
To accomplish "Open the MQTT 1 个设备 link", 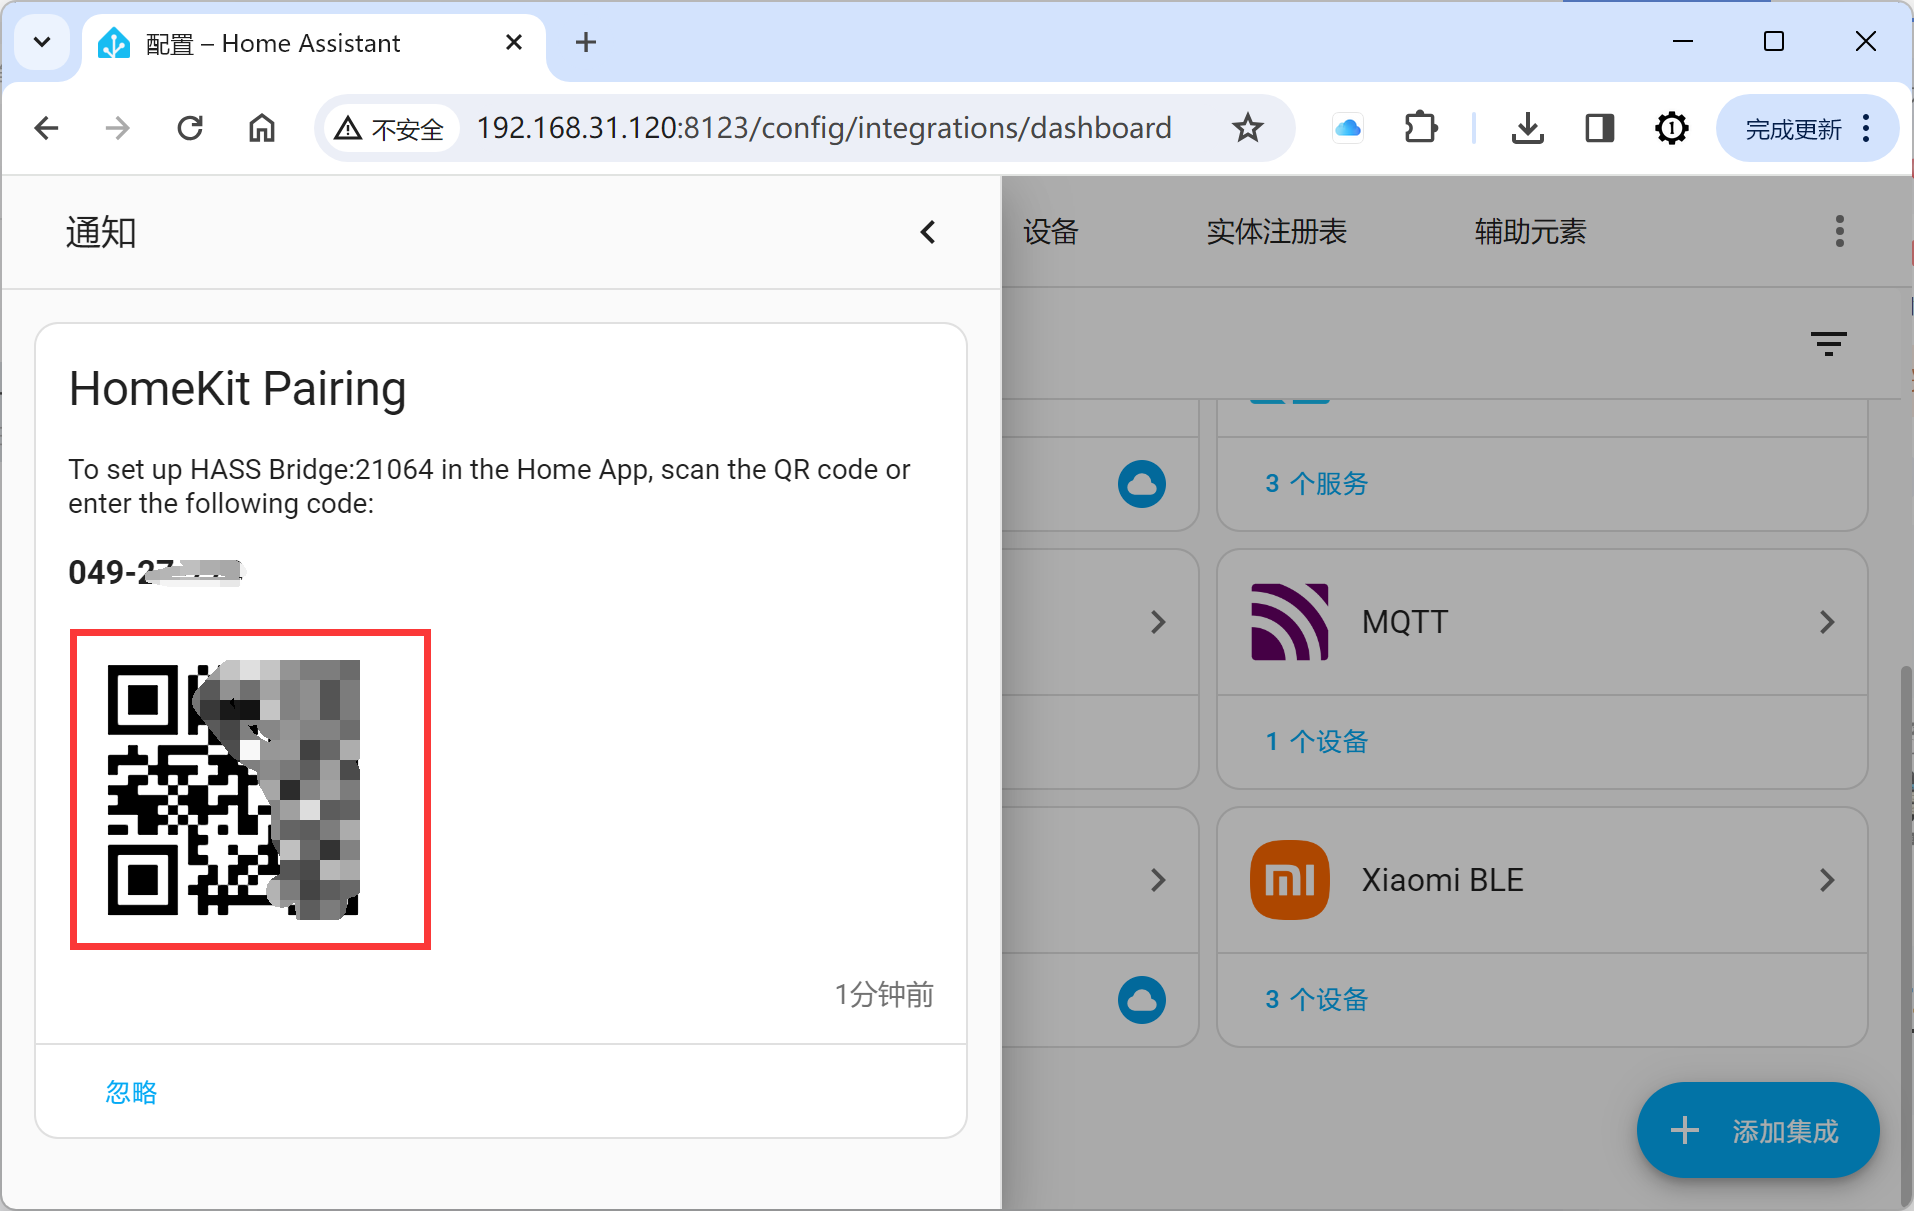I will point(1316,742).
